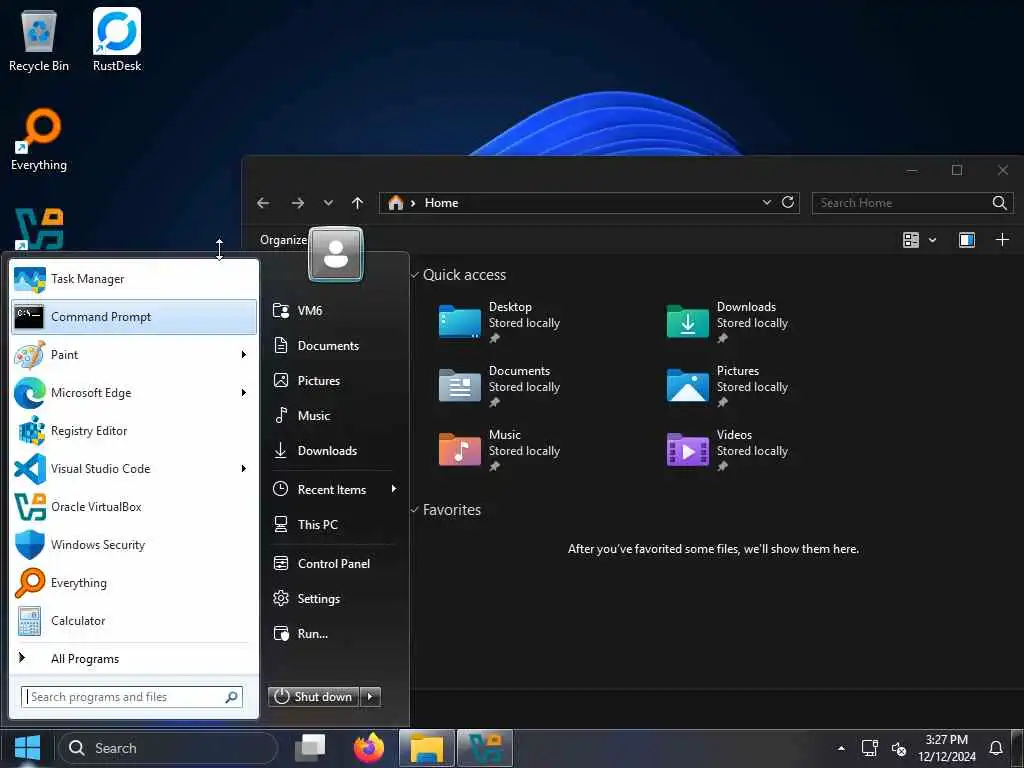Open Documents from the Start menu right pane

pyautogui.click(x=333, y=345)
